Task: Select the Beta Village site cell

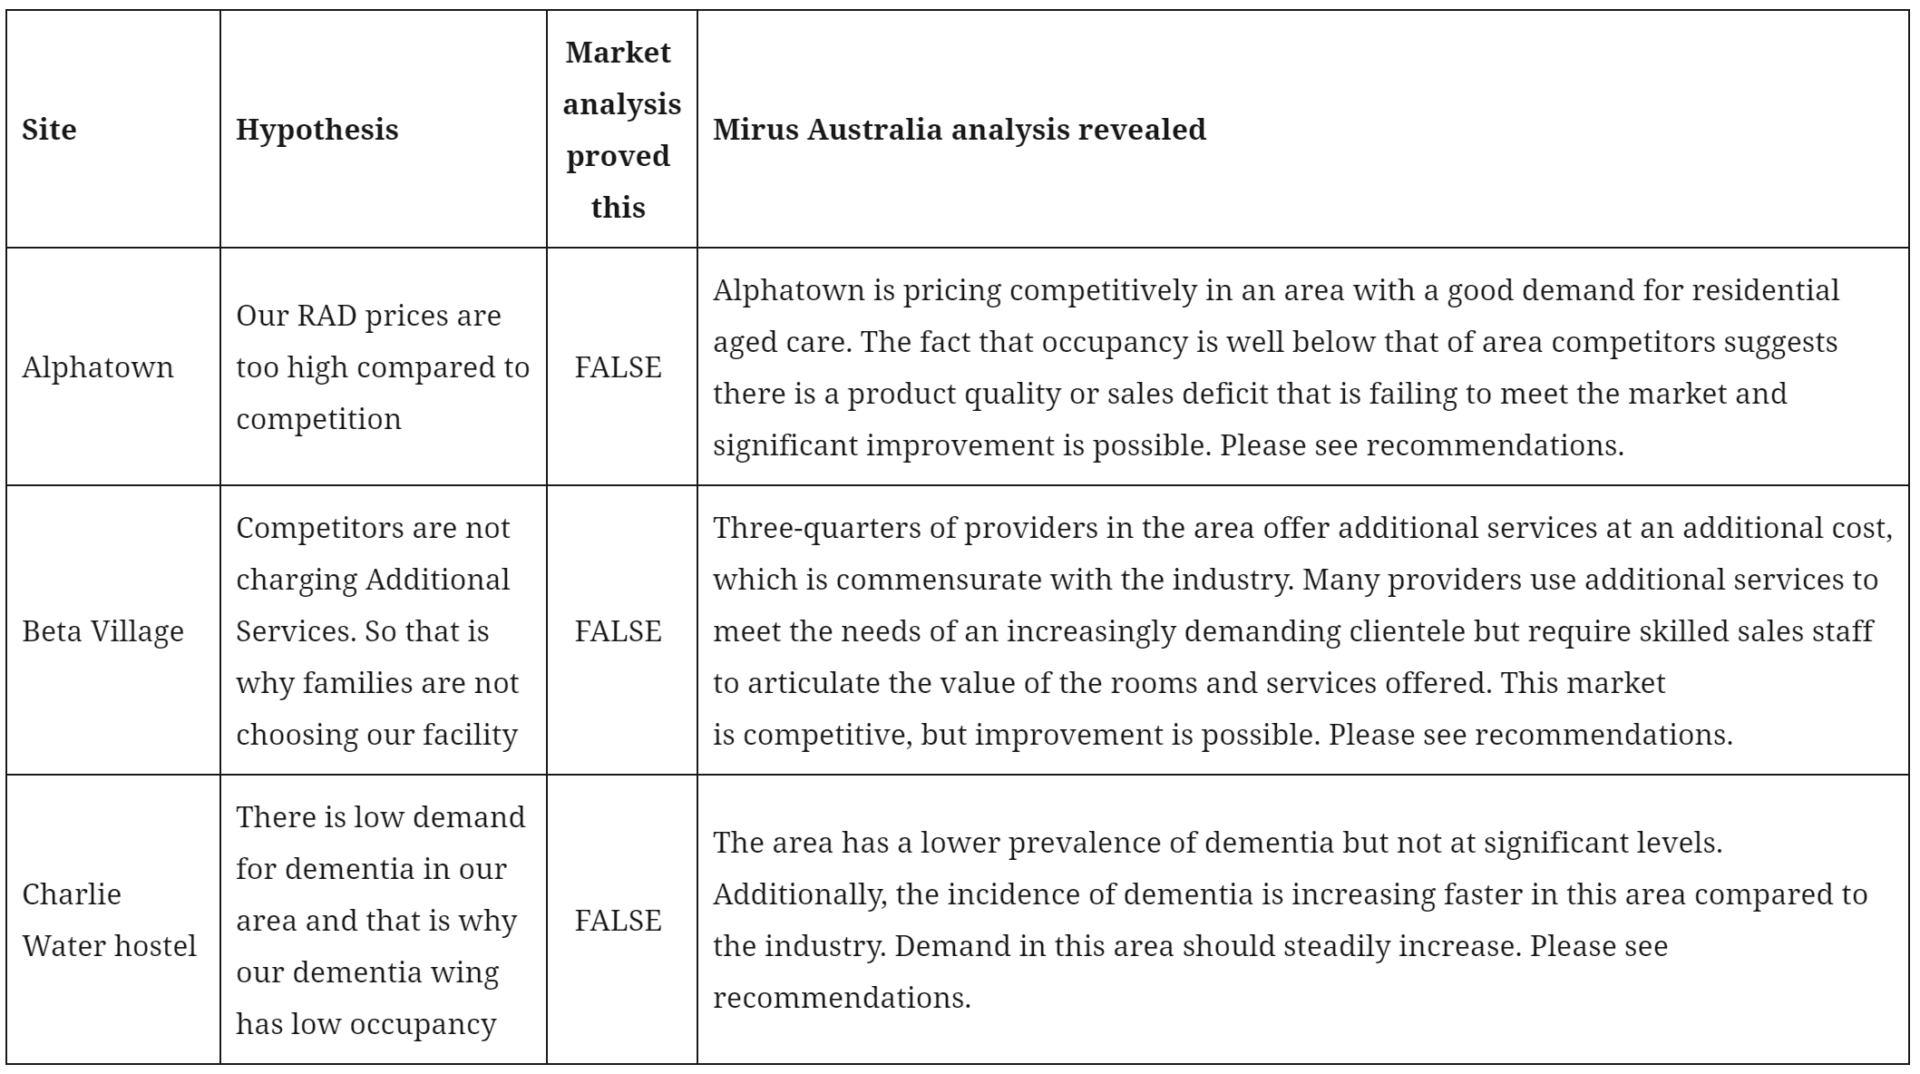Action: (x=102, y=631)
